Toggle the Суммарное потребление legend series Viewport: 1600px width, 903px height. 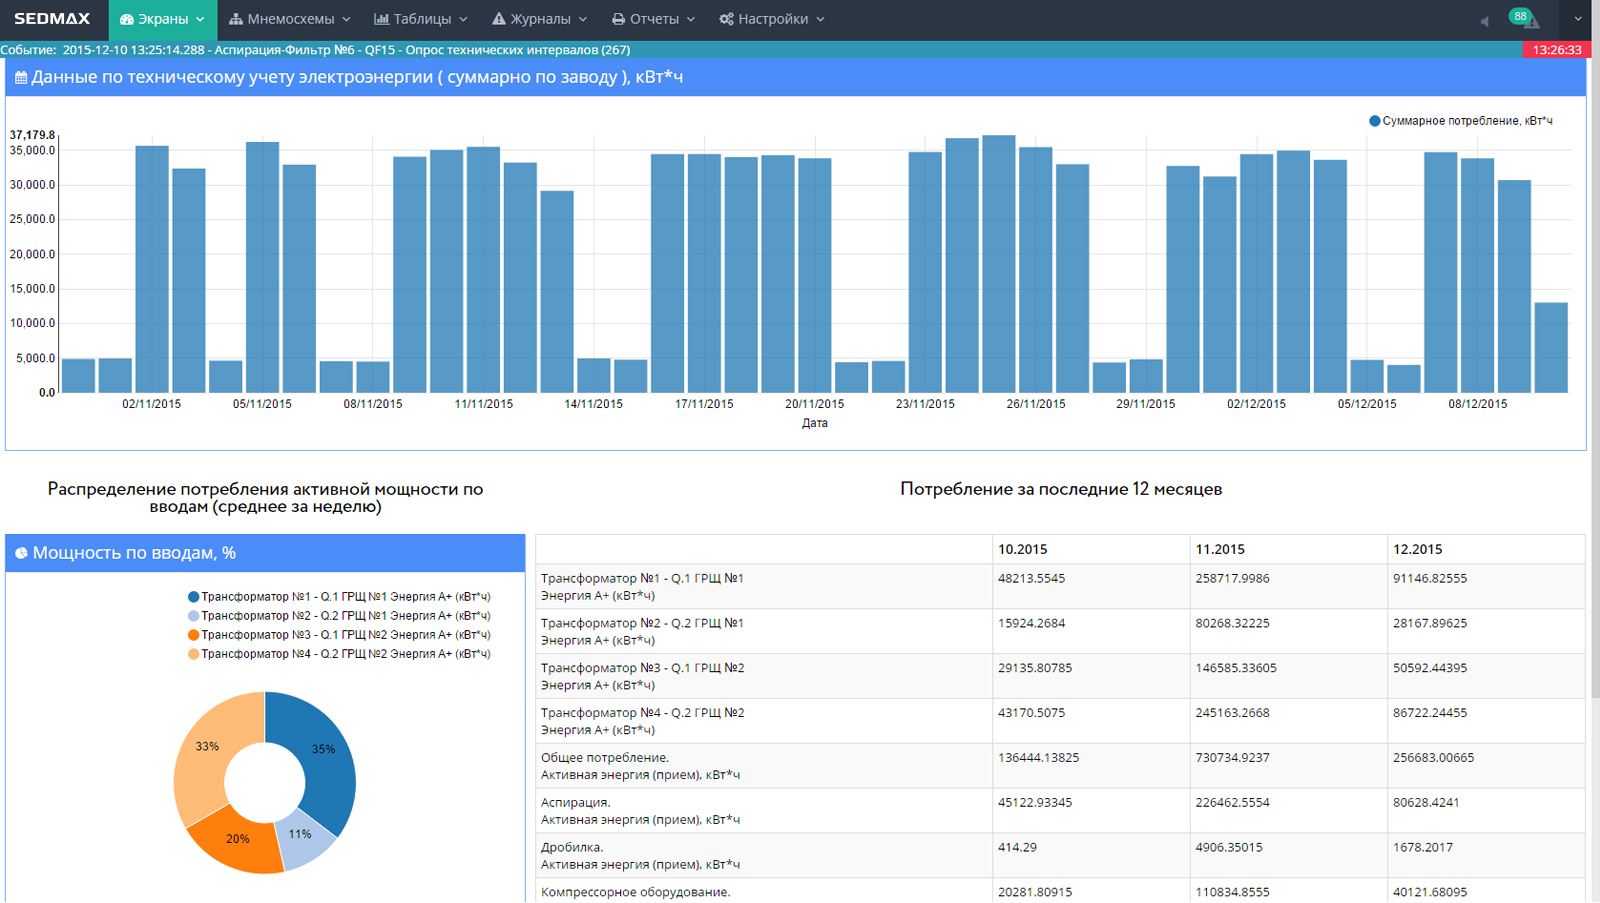(x=1460, y=121)
